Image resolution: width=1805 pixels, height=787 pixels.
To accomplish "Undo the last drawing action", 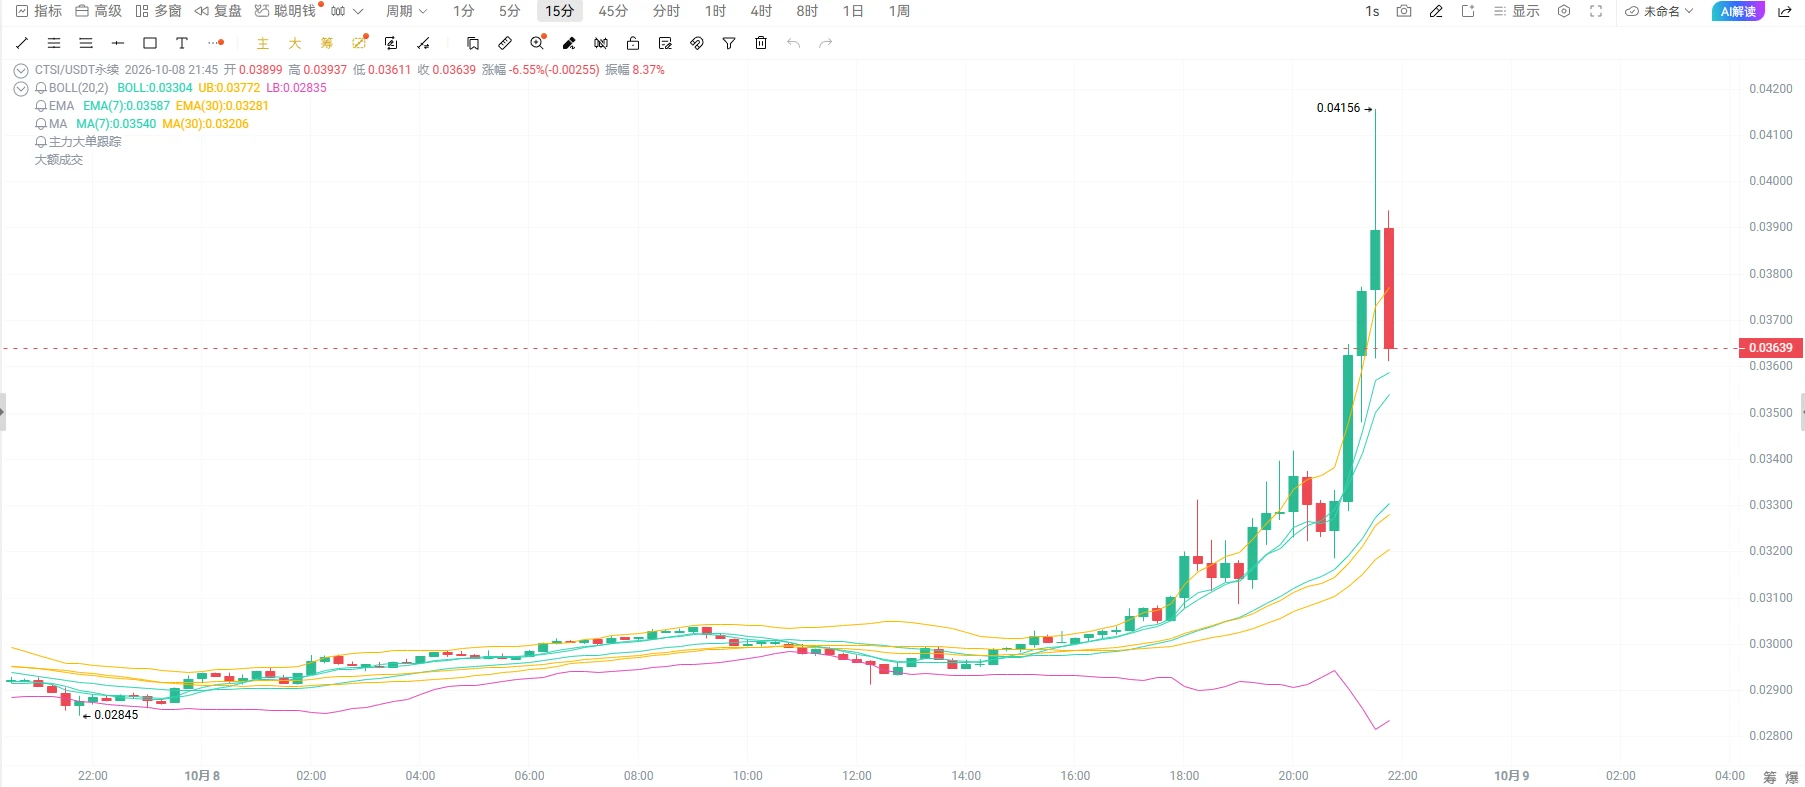I will point(793,43).
